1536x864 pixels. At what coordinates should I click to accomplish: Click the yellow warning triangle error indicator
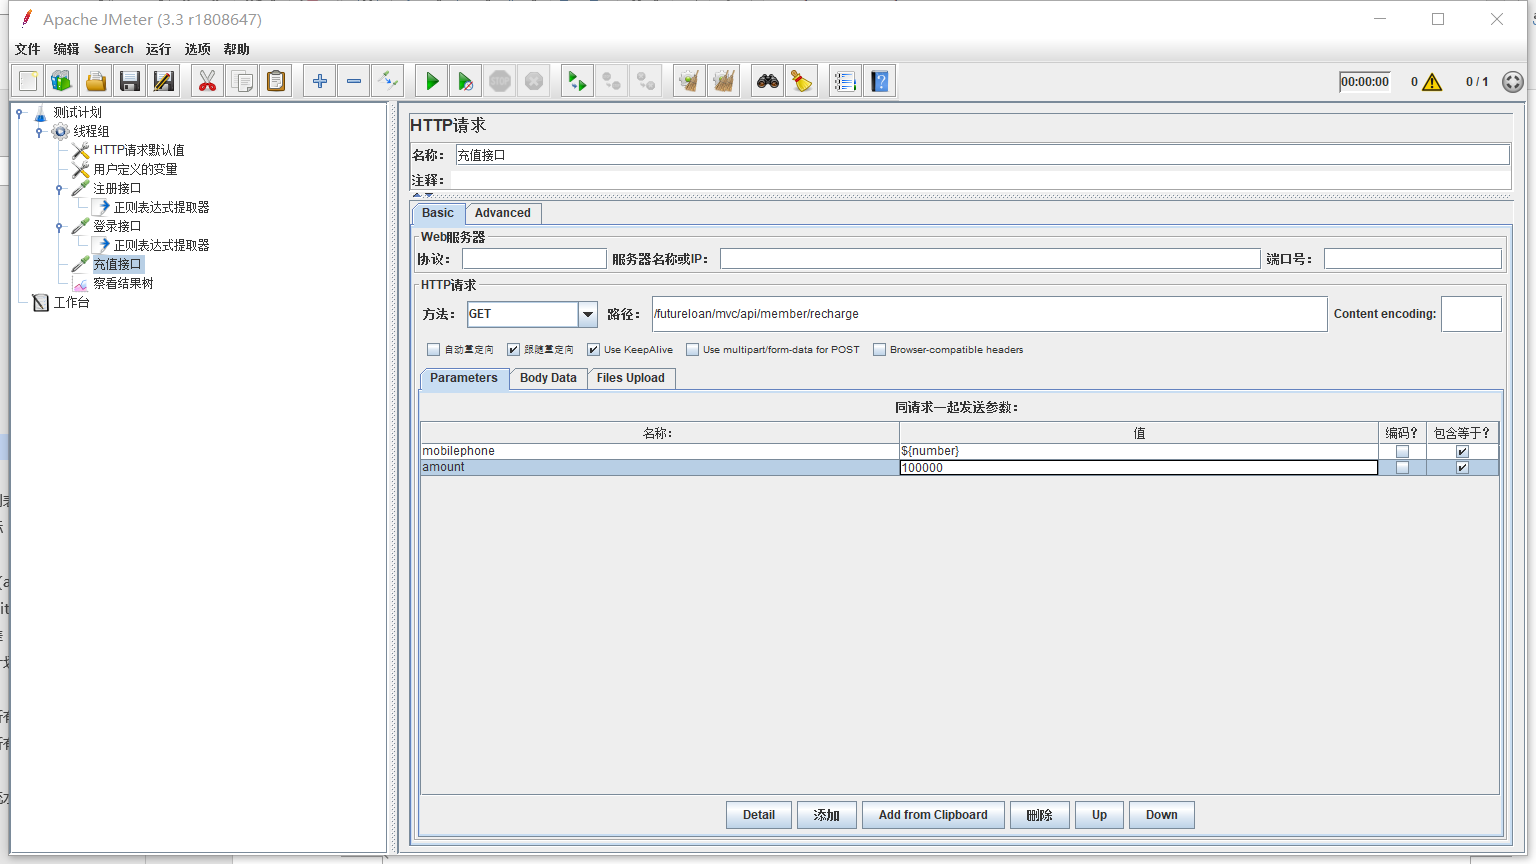pos(1432,82)
